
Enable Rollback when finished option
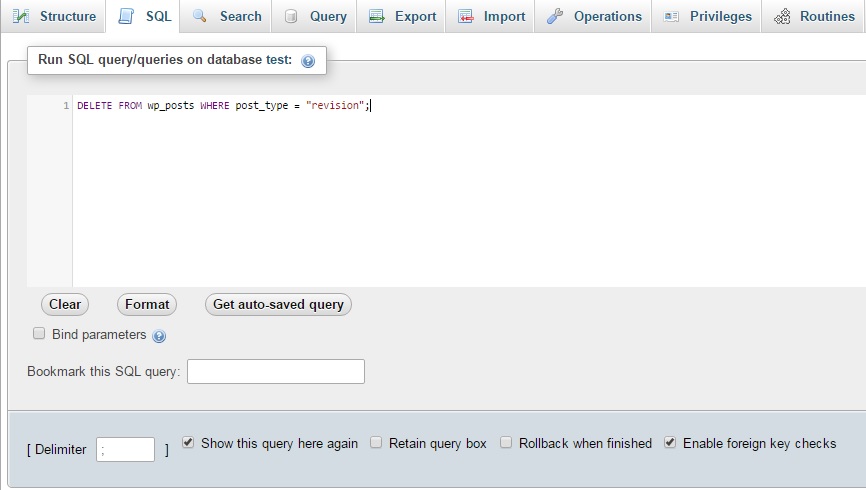coord(506,442)
